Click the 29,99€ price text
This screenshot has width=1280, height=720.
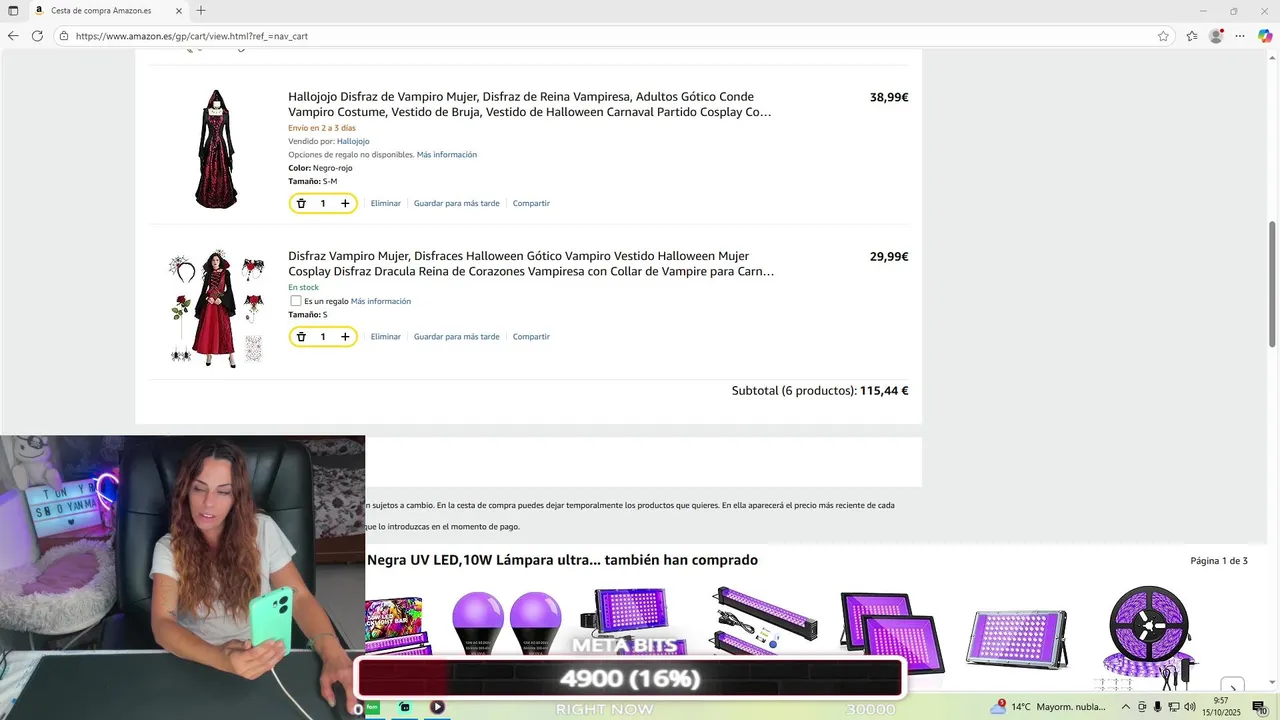pyautogui.click(x=889, y=257)
